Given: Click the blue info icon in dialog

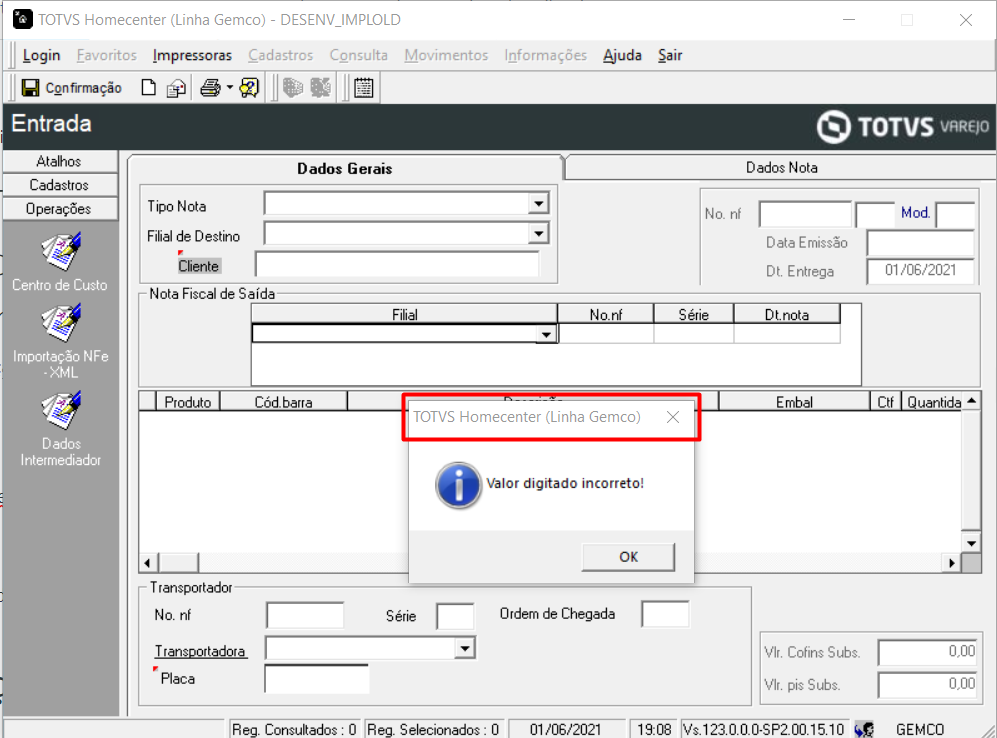Looking at the screenshot, I should pyautogui.click(x=458, y=485).
